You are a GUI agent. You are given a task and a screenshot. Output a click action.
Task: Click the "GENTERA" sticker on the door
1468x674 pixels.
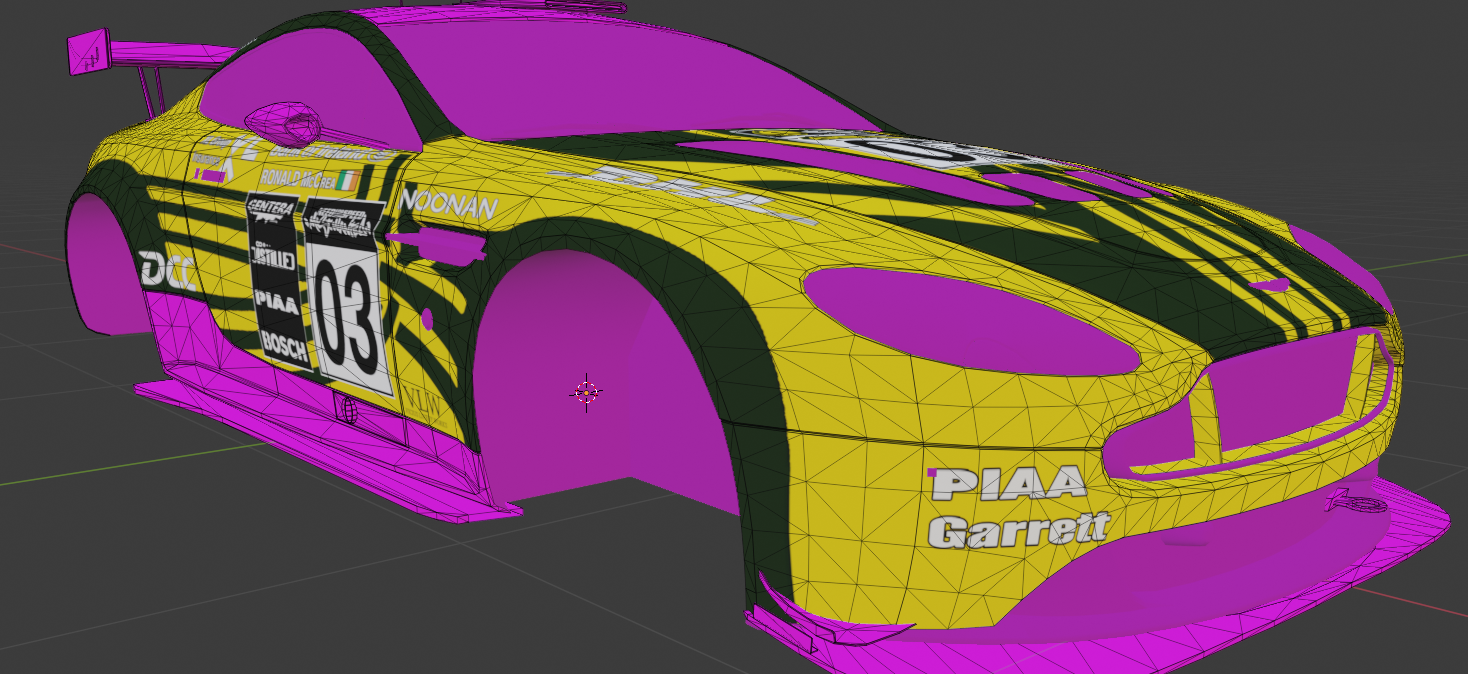click(271, 211)
